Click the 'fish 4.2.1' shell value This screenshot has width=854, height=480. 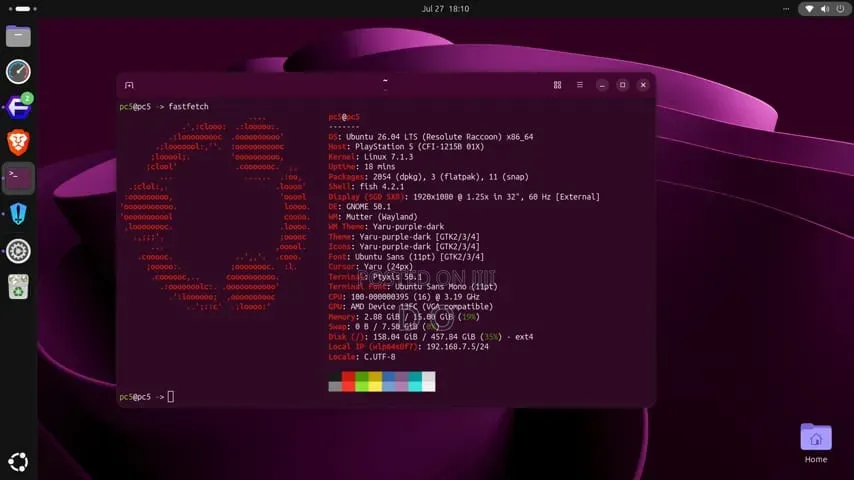pos(382,187)
